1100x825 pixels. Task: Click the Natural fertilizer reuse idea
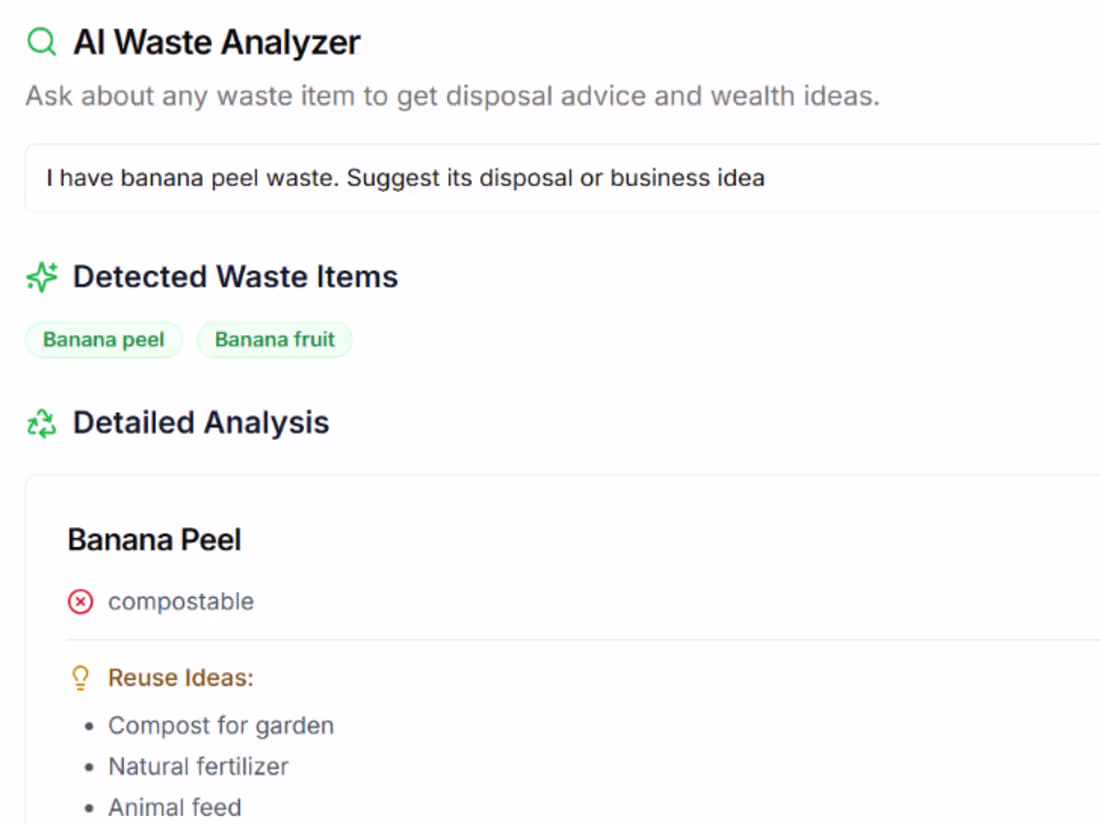tap(198, 766)
